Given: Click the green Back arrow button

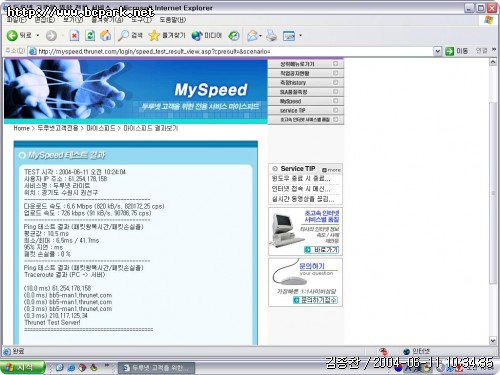Looking at the screenshot, I should tap(12, 36).
